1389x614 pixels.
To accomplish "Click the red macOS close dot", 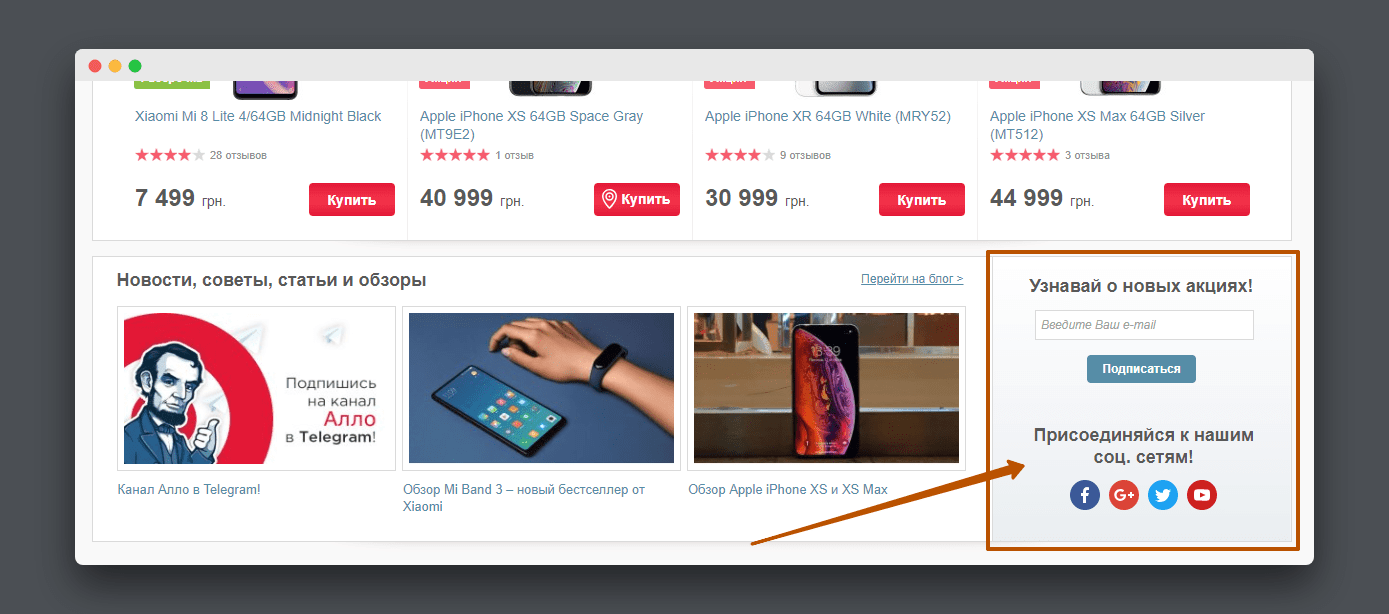I will tap(95, 66).
